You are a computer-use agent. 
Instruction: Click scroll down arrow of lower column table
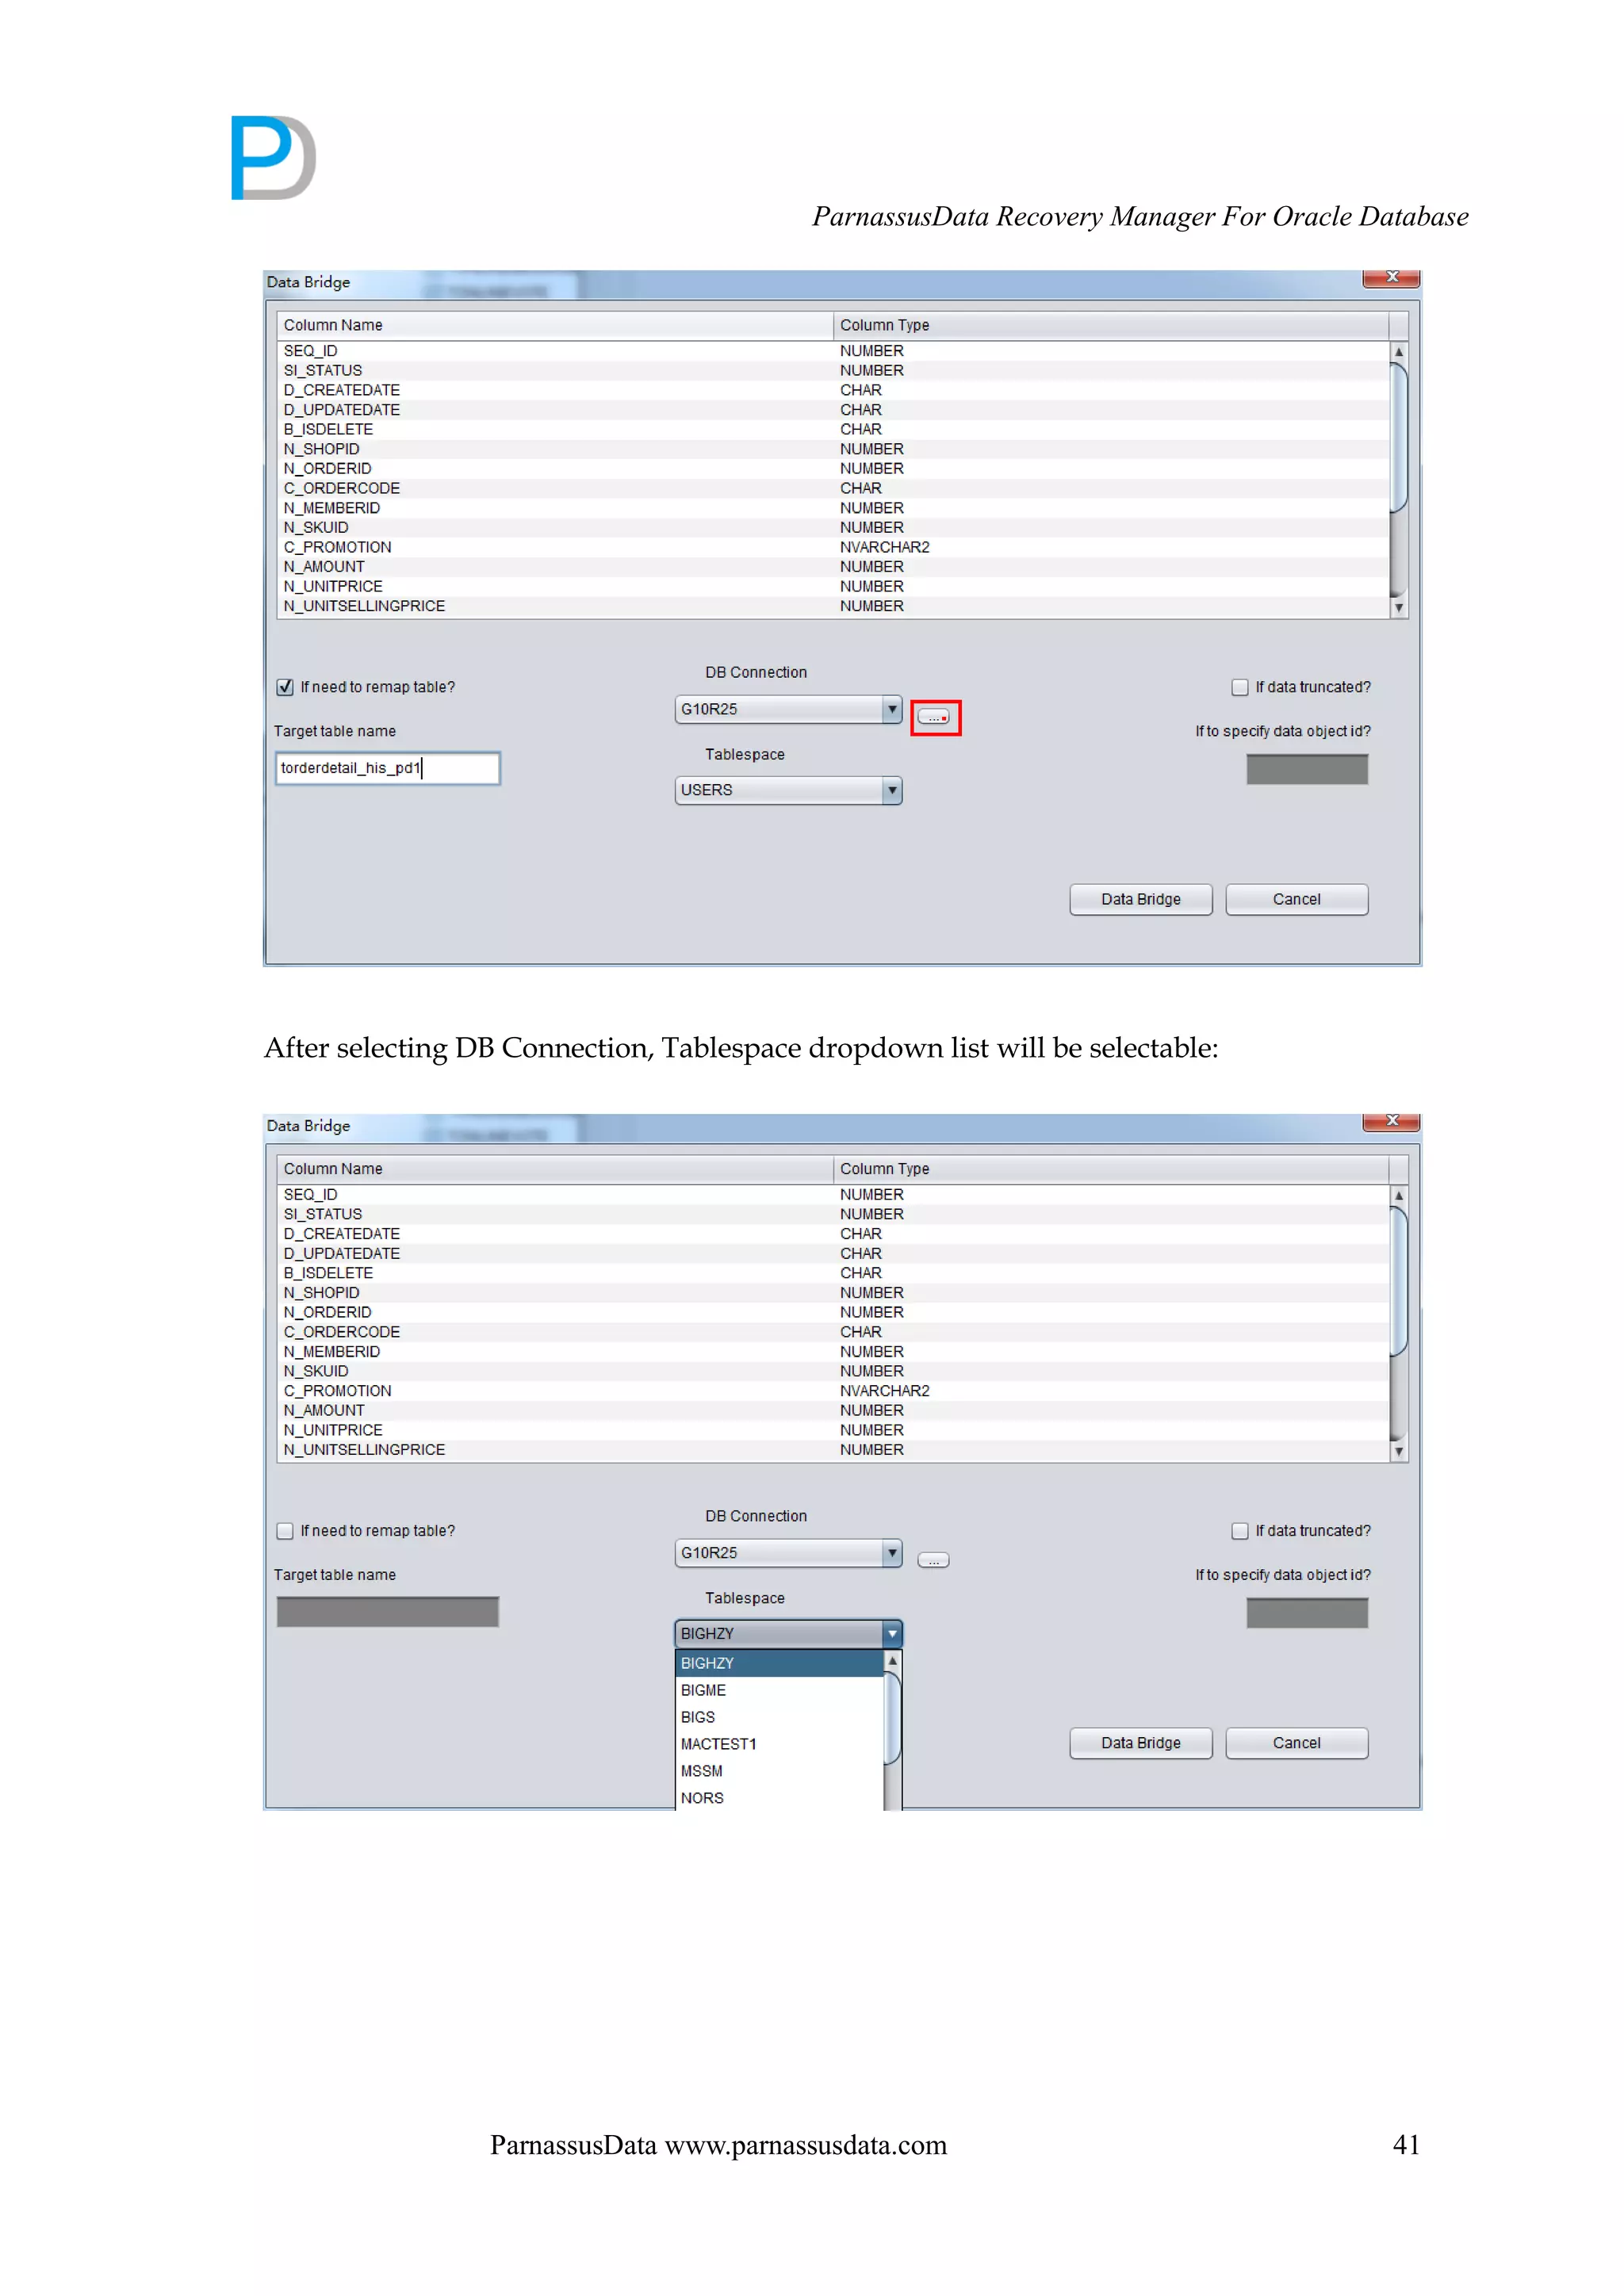point(1399,1452)
